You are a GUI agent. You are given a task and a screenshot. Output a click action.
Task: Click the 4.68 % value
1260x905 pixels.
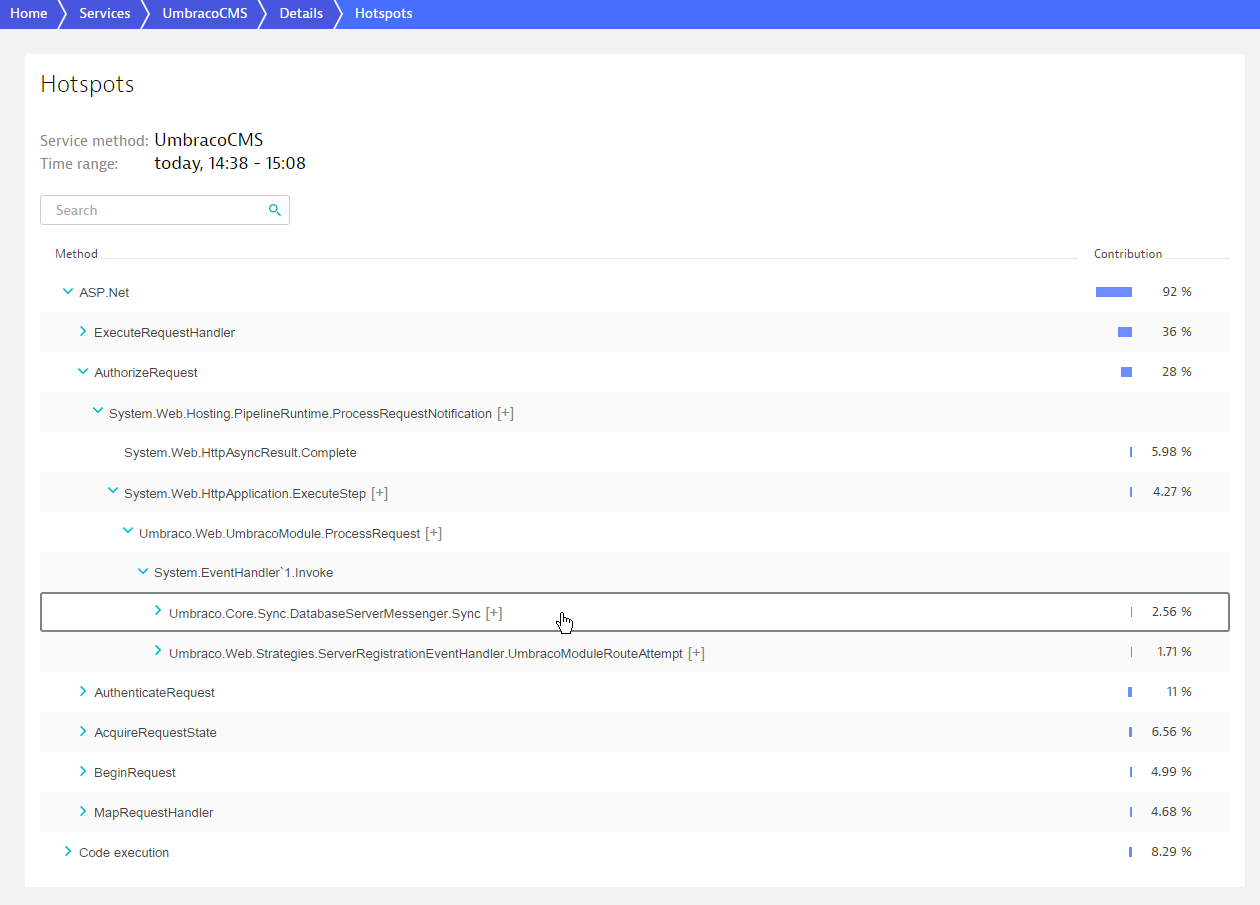pos(1171,812)
